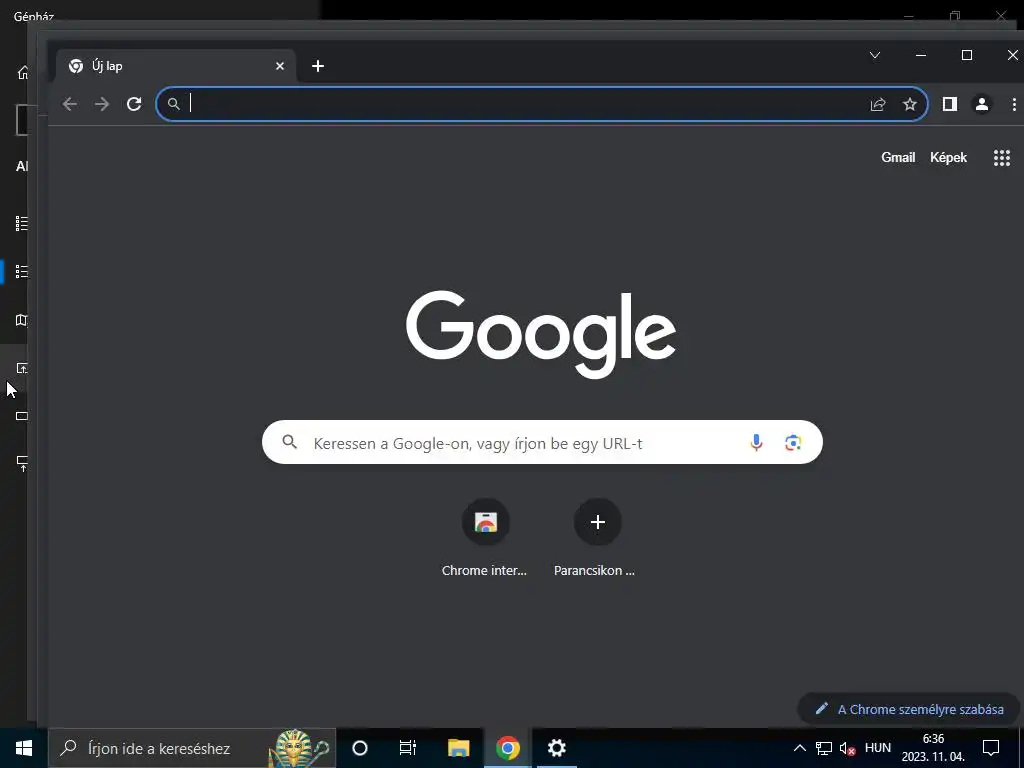Open the notification center icon

click(991, 748)
